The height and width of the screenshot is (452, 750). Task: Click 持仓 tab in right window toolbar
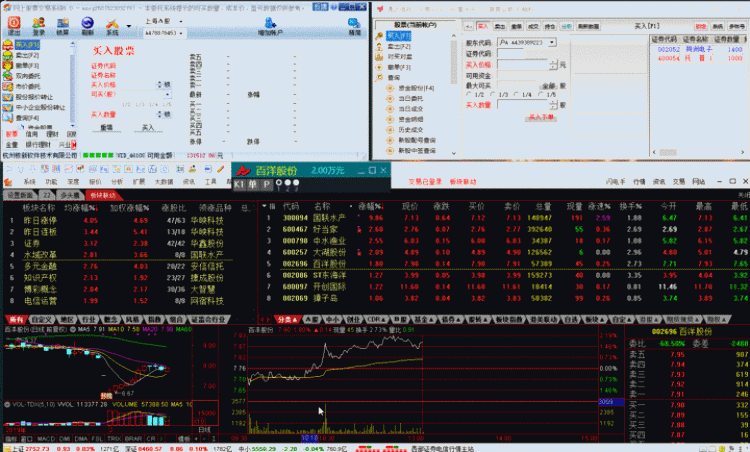550,26
